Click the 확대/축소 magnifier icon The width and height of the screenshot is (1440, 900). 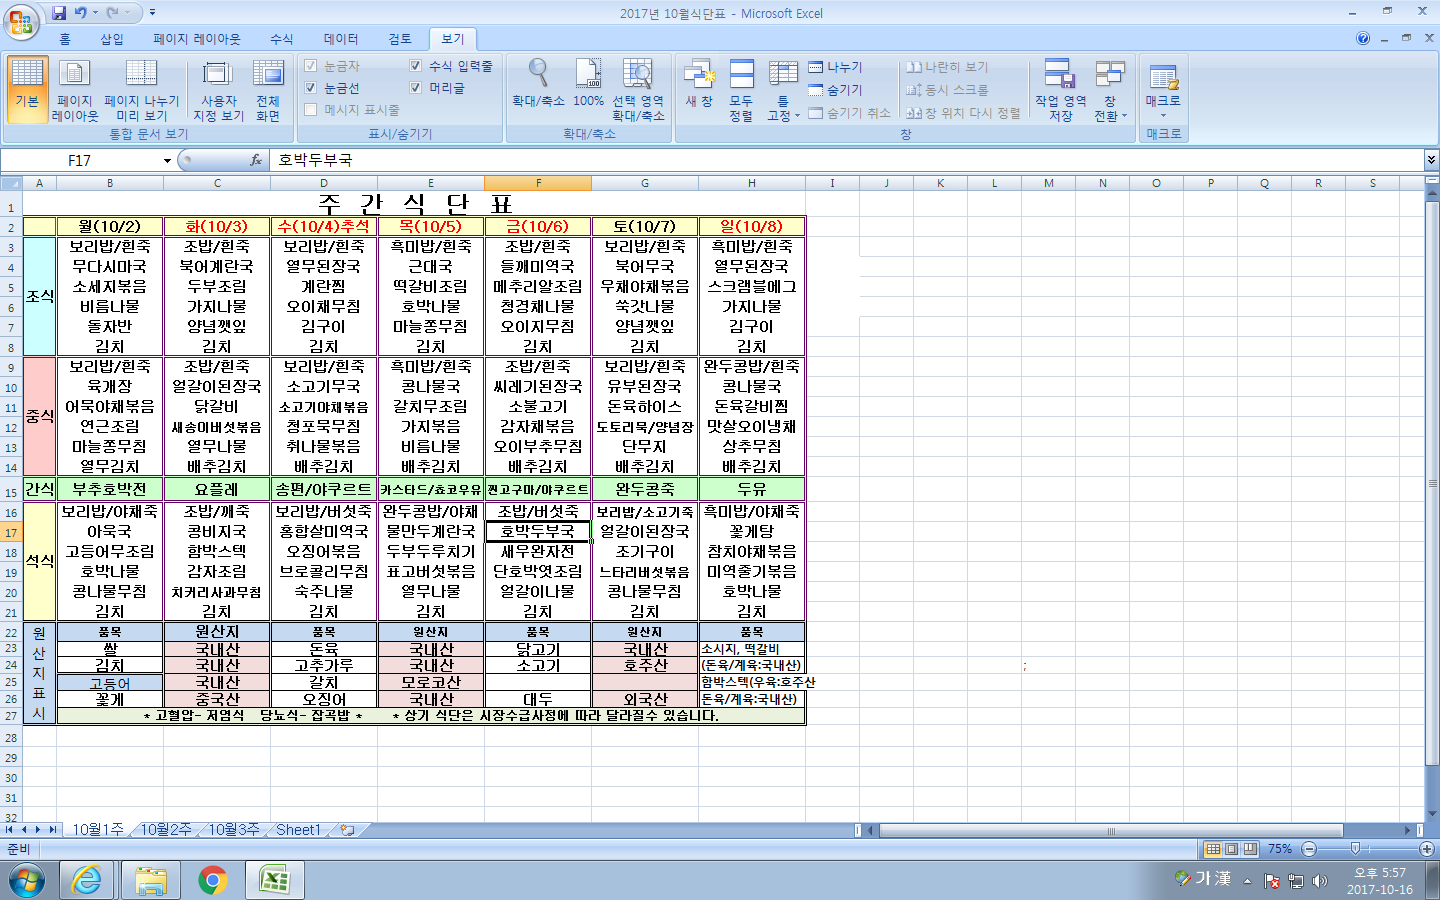[x=538, y=82]
